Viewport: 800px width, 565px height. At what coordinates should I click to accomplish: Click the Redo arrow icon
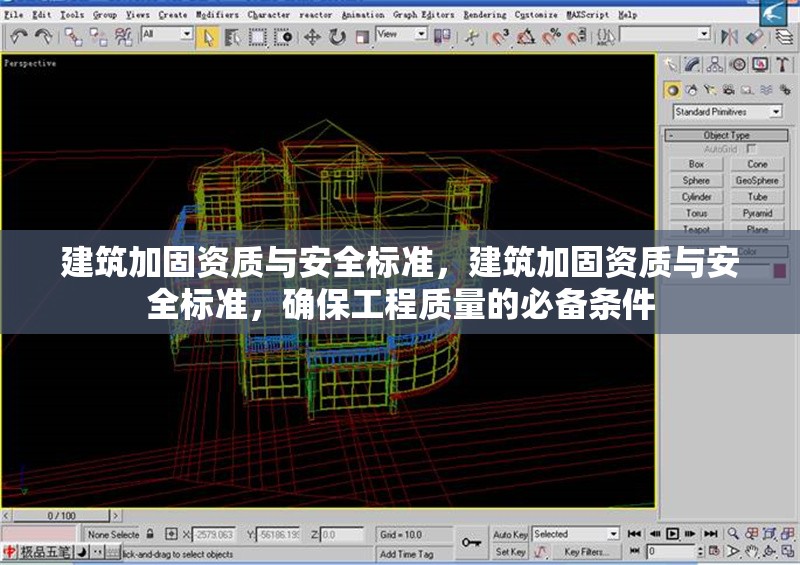pos(43,36)
